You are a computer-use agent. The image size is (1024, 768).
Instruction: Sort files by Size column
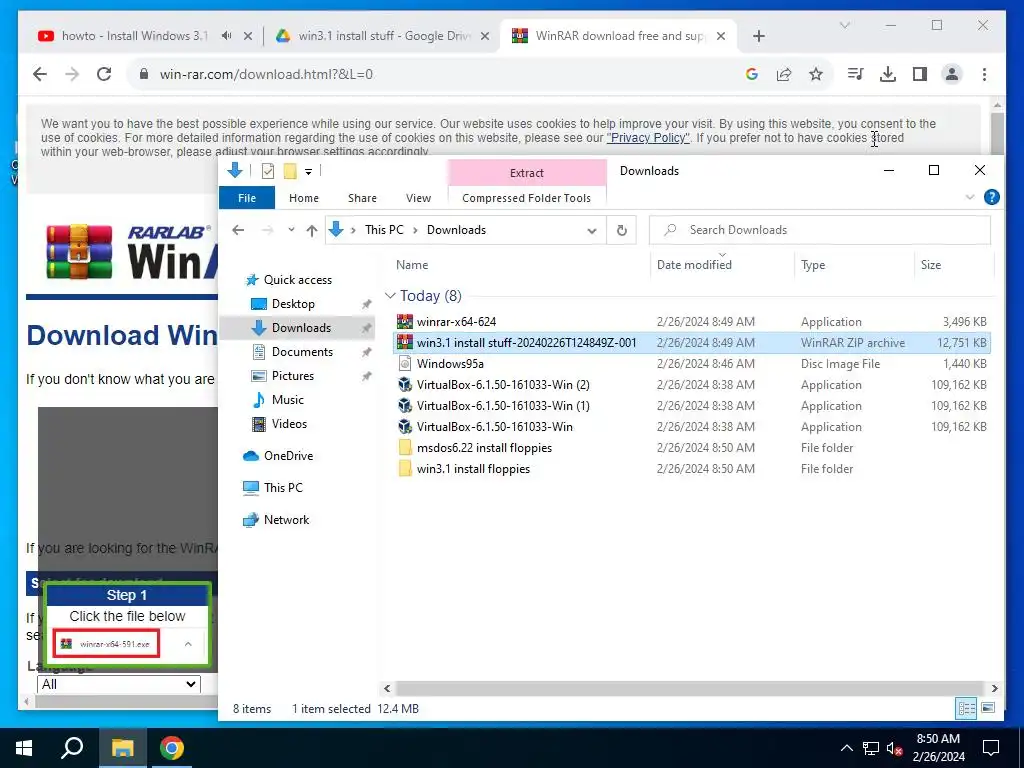pyautogui.click(x=931, y=264)
